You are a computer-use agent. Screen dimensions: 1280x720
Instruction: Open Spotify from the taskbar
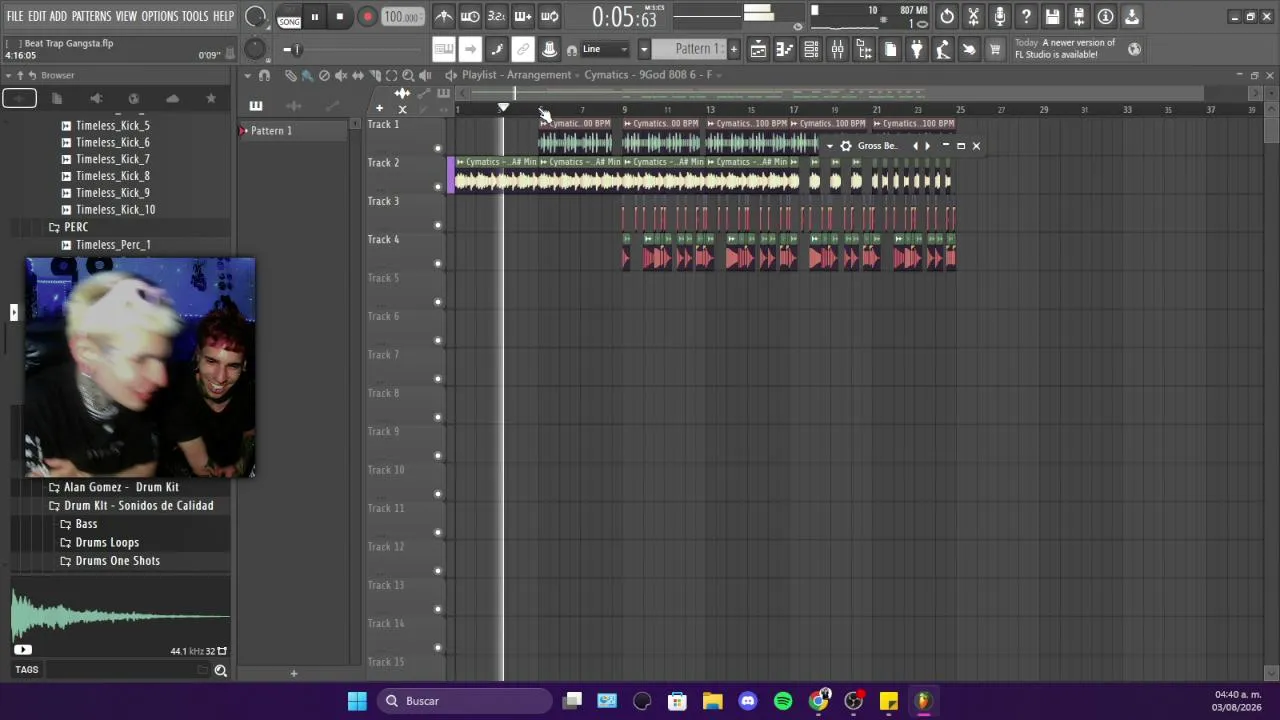pyautogui.click(x=783, y=701)
